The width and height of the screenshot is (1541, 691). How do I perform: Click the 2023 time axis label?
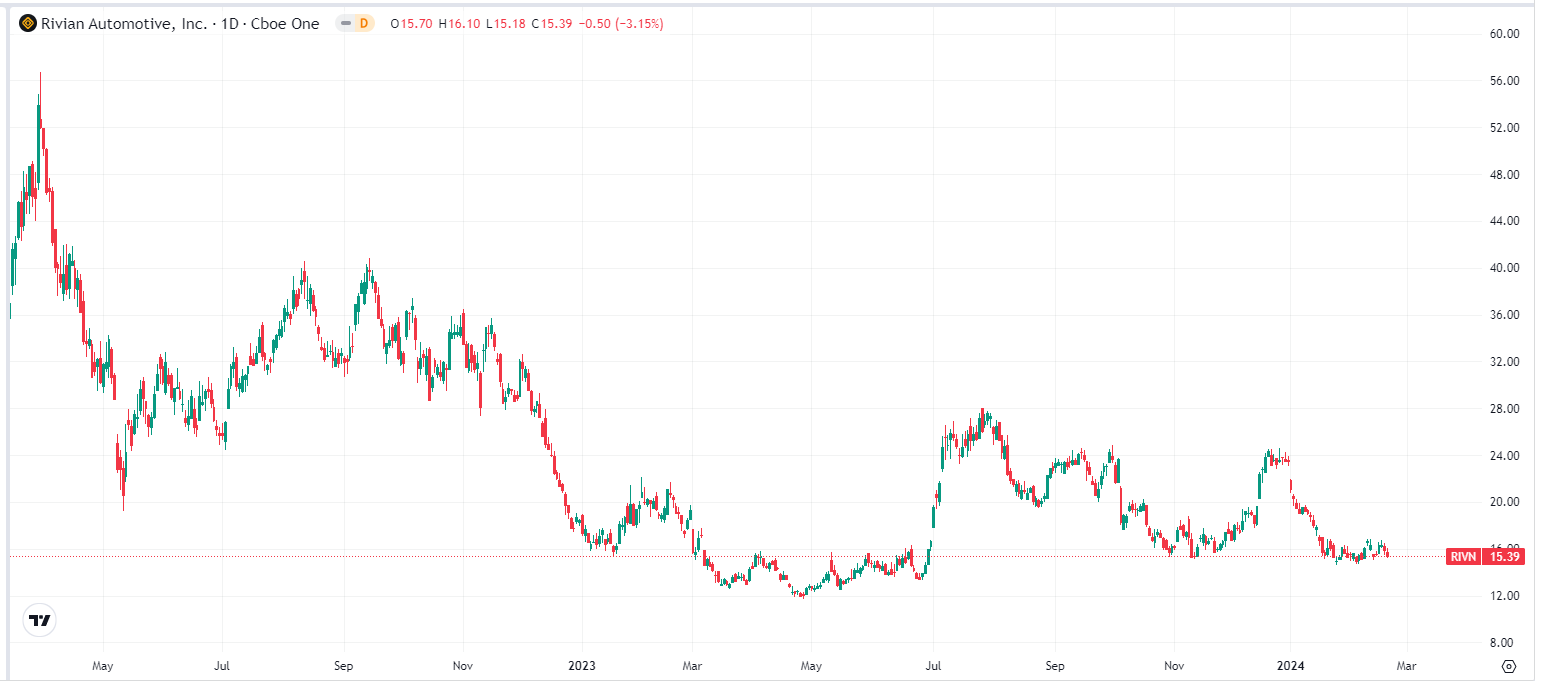tap(582, 665)
